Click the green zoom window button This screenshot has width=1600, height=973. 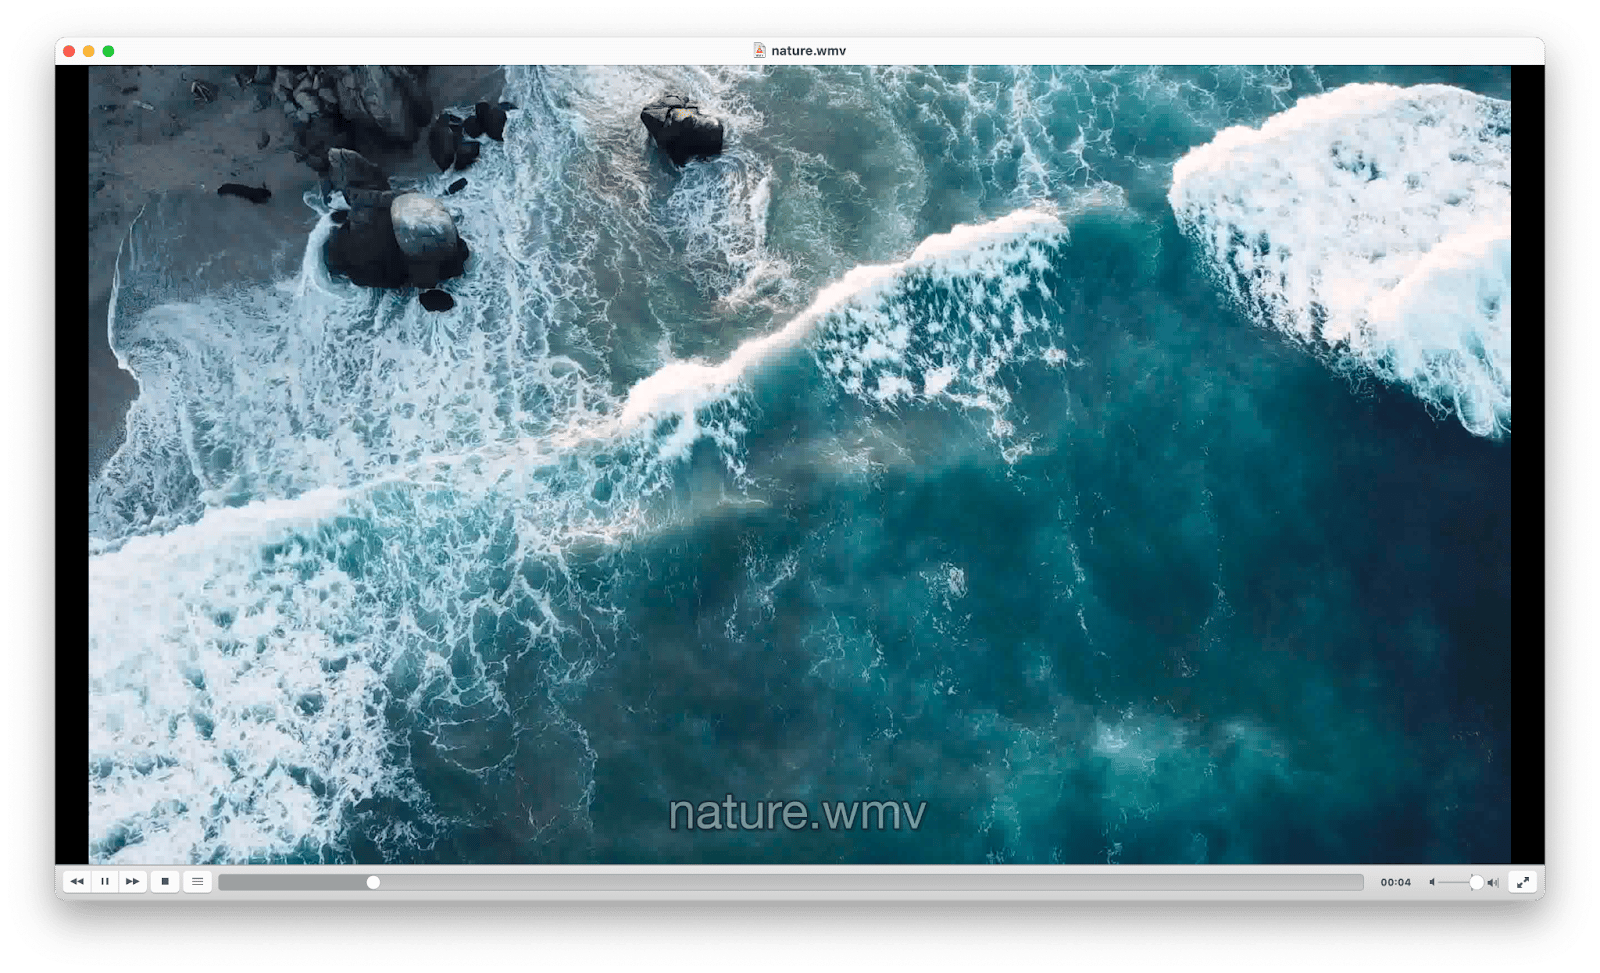pos(108,51)
